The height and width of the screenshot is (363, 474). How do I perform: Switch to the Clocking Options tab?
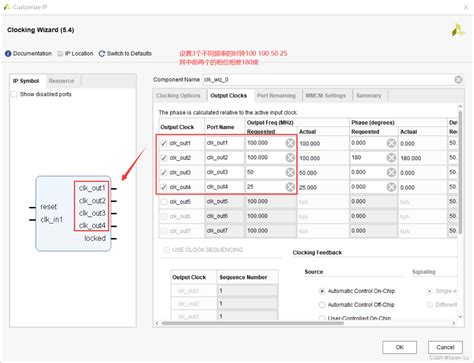tap(178, 96)
